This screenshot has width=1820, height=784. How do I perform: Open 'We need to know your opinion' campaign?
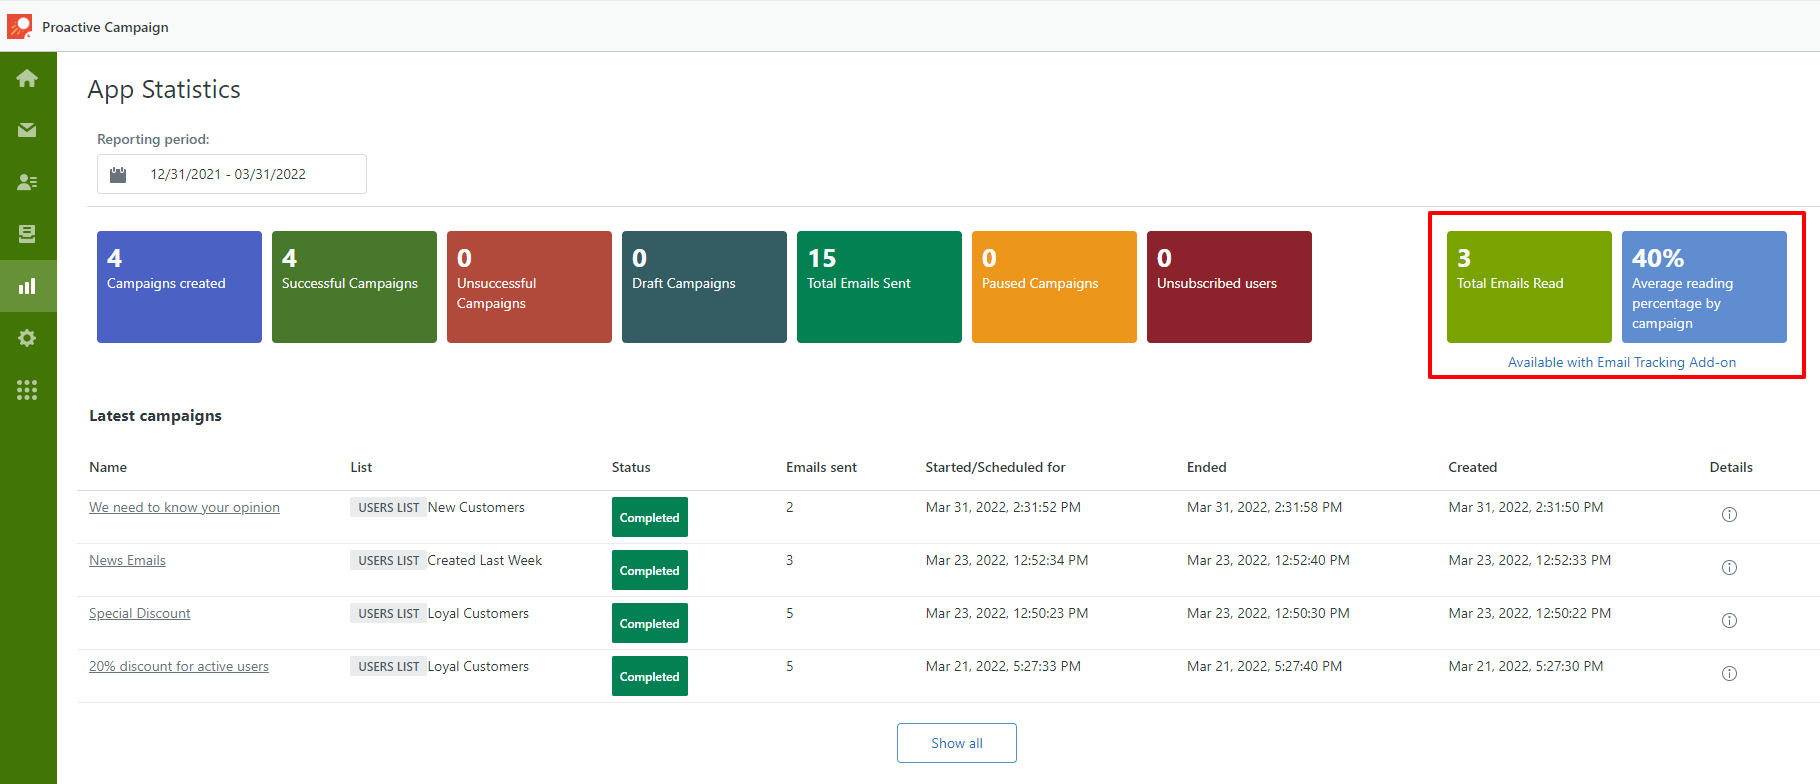[x=184, y=507]
